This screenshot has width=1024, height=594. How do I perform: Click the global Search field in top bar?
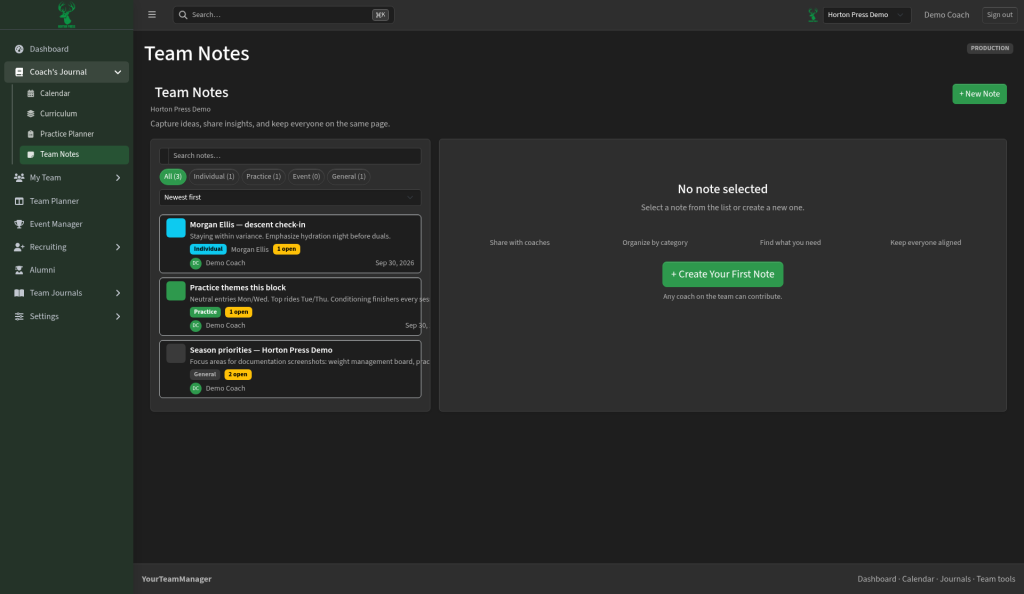coord(283,14)
